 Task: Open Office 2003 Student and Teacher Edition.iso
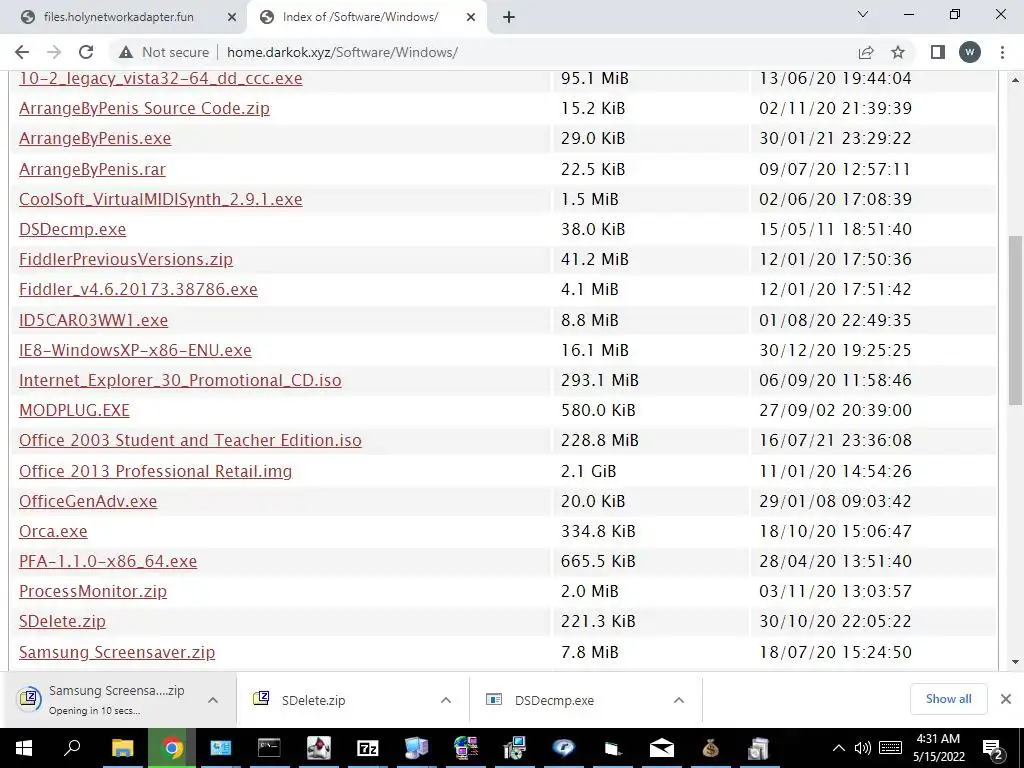190,440
